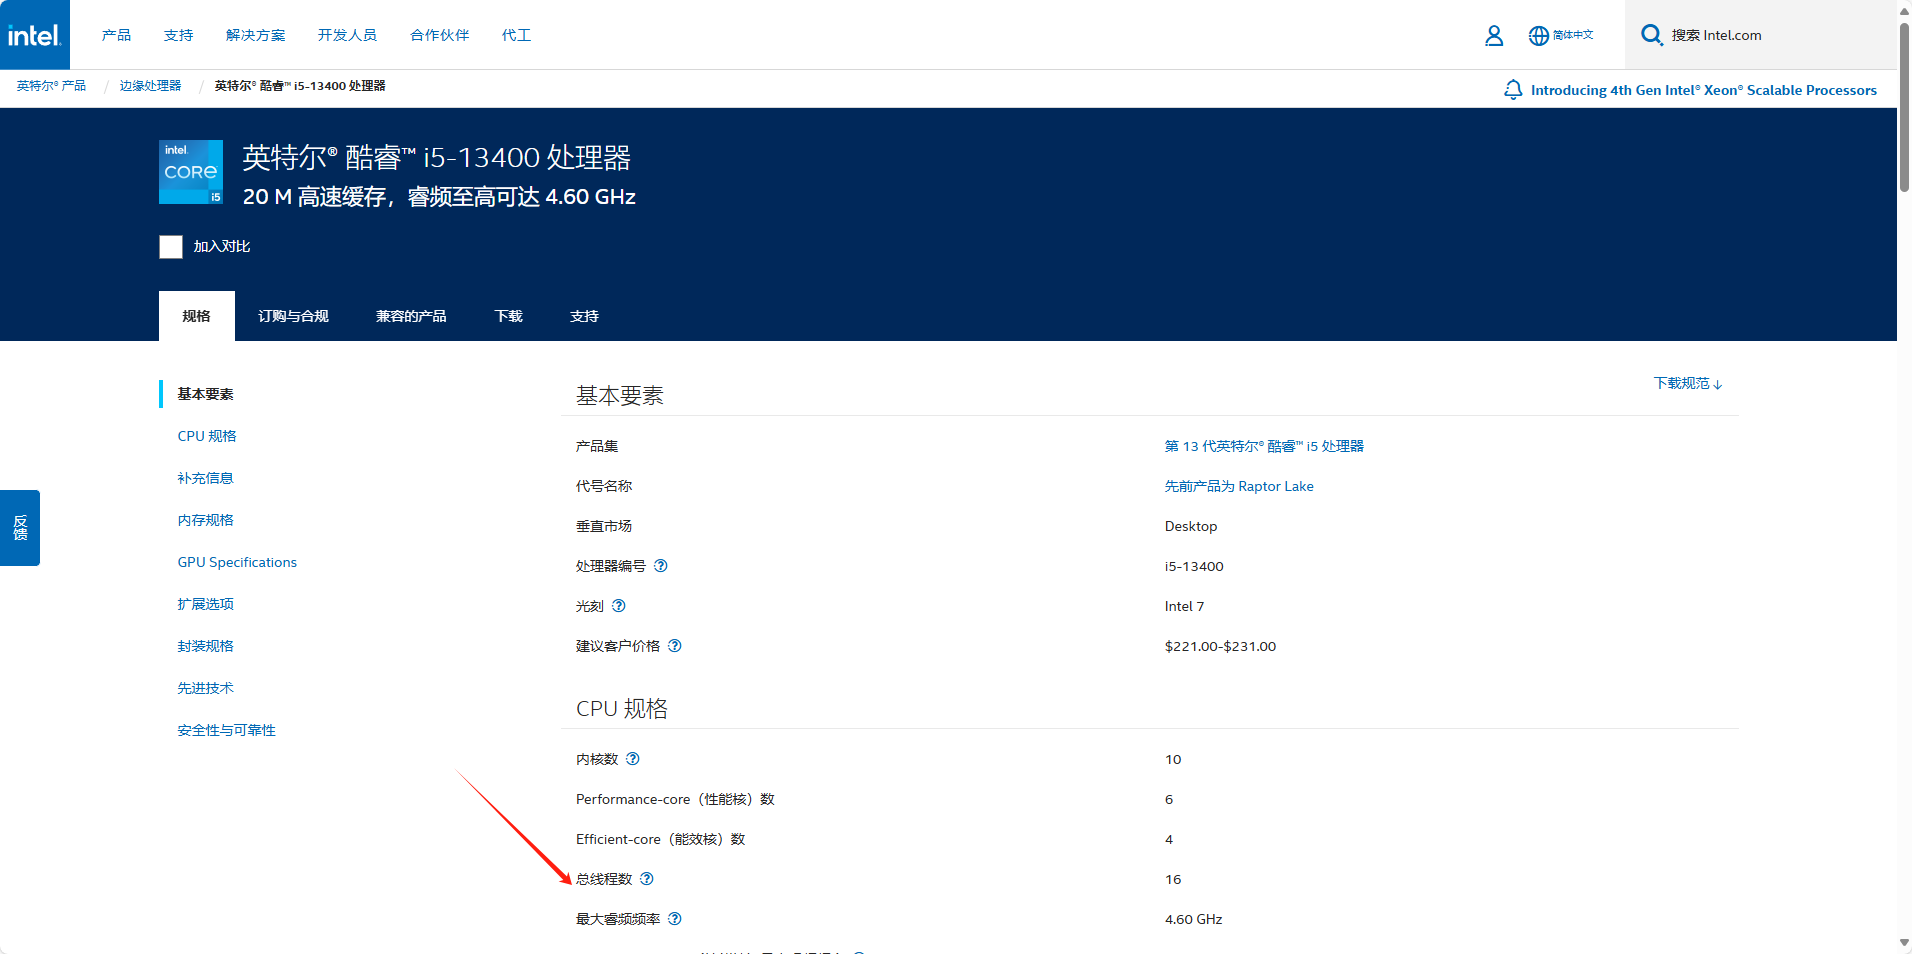The image size is (1912, 954).
Task: Click help icon next to 光刻
Action: pyautogui.click(x=619, y=606)
